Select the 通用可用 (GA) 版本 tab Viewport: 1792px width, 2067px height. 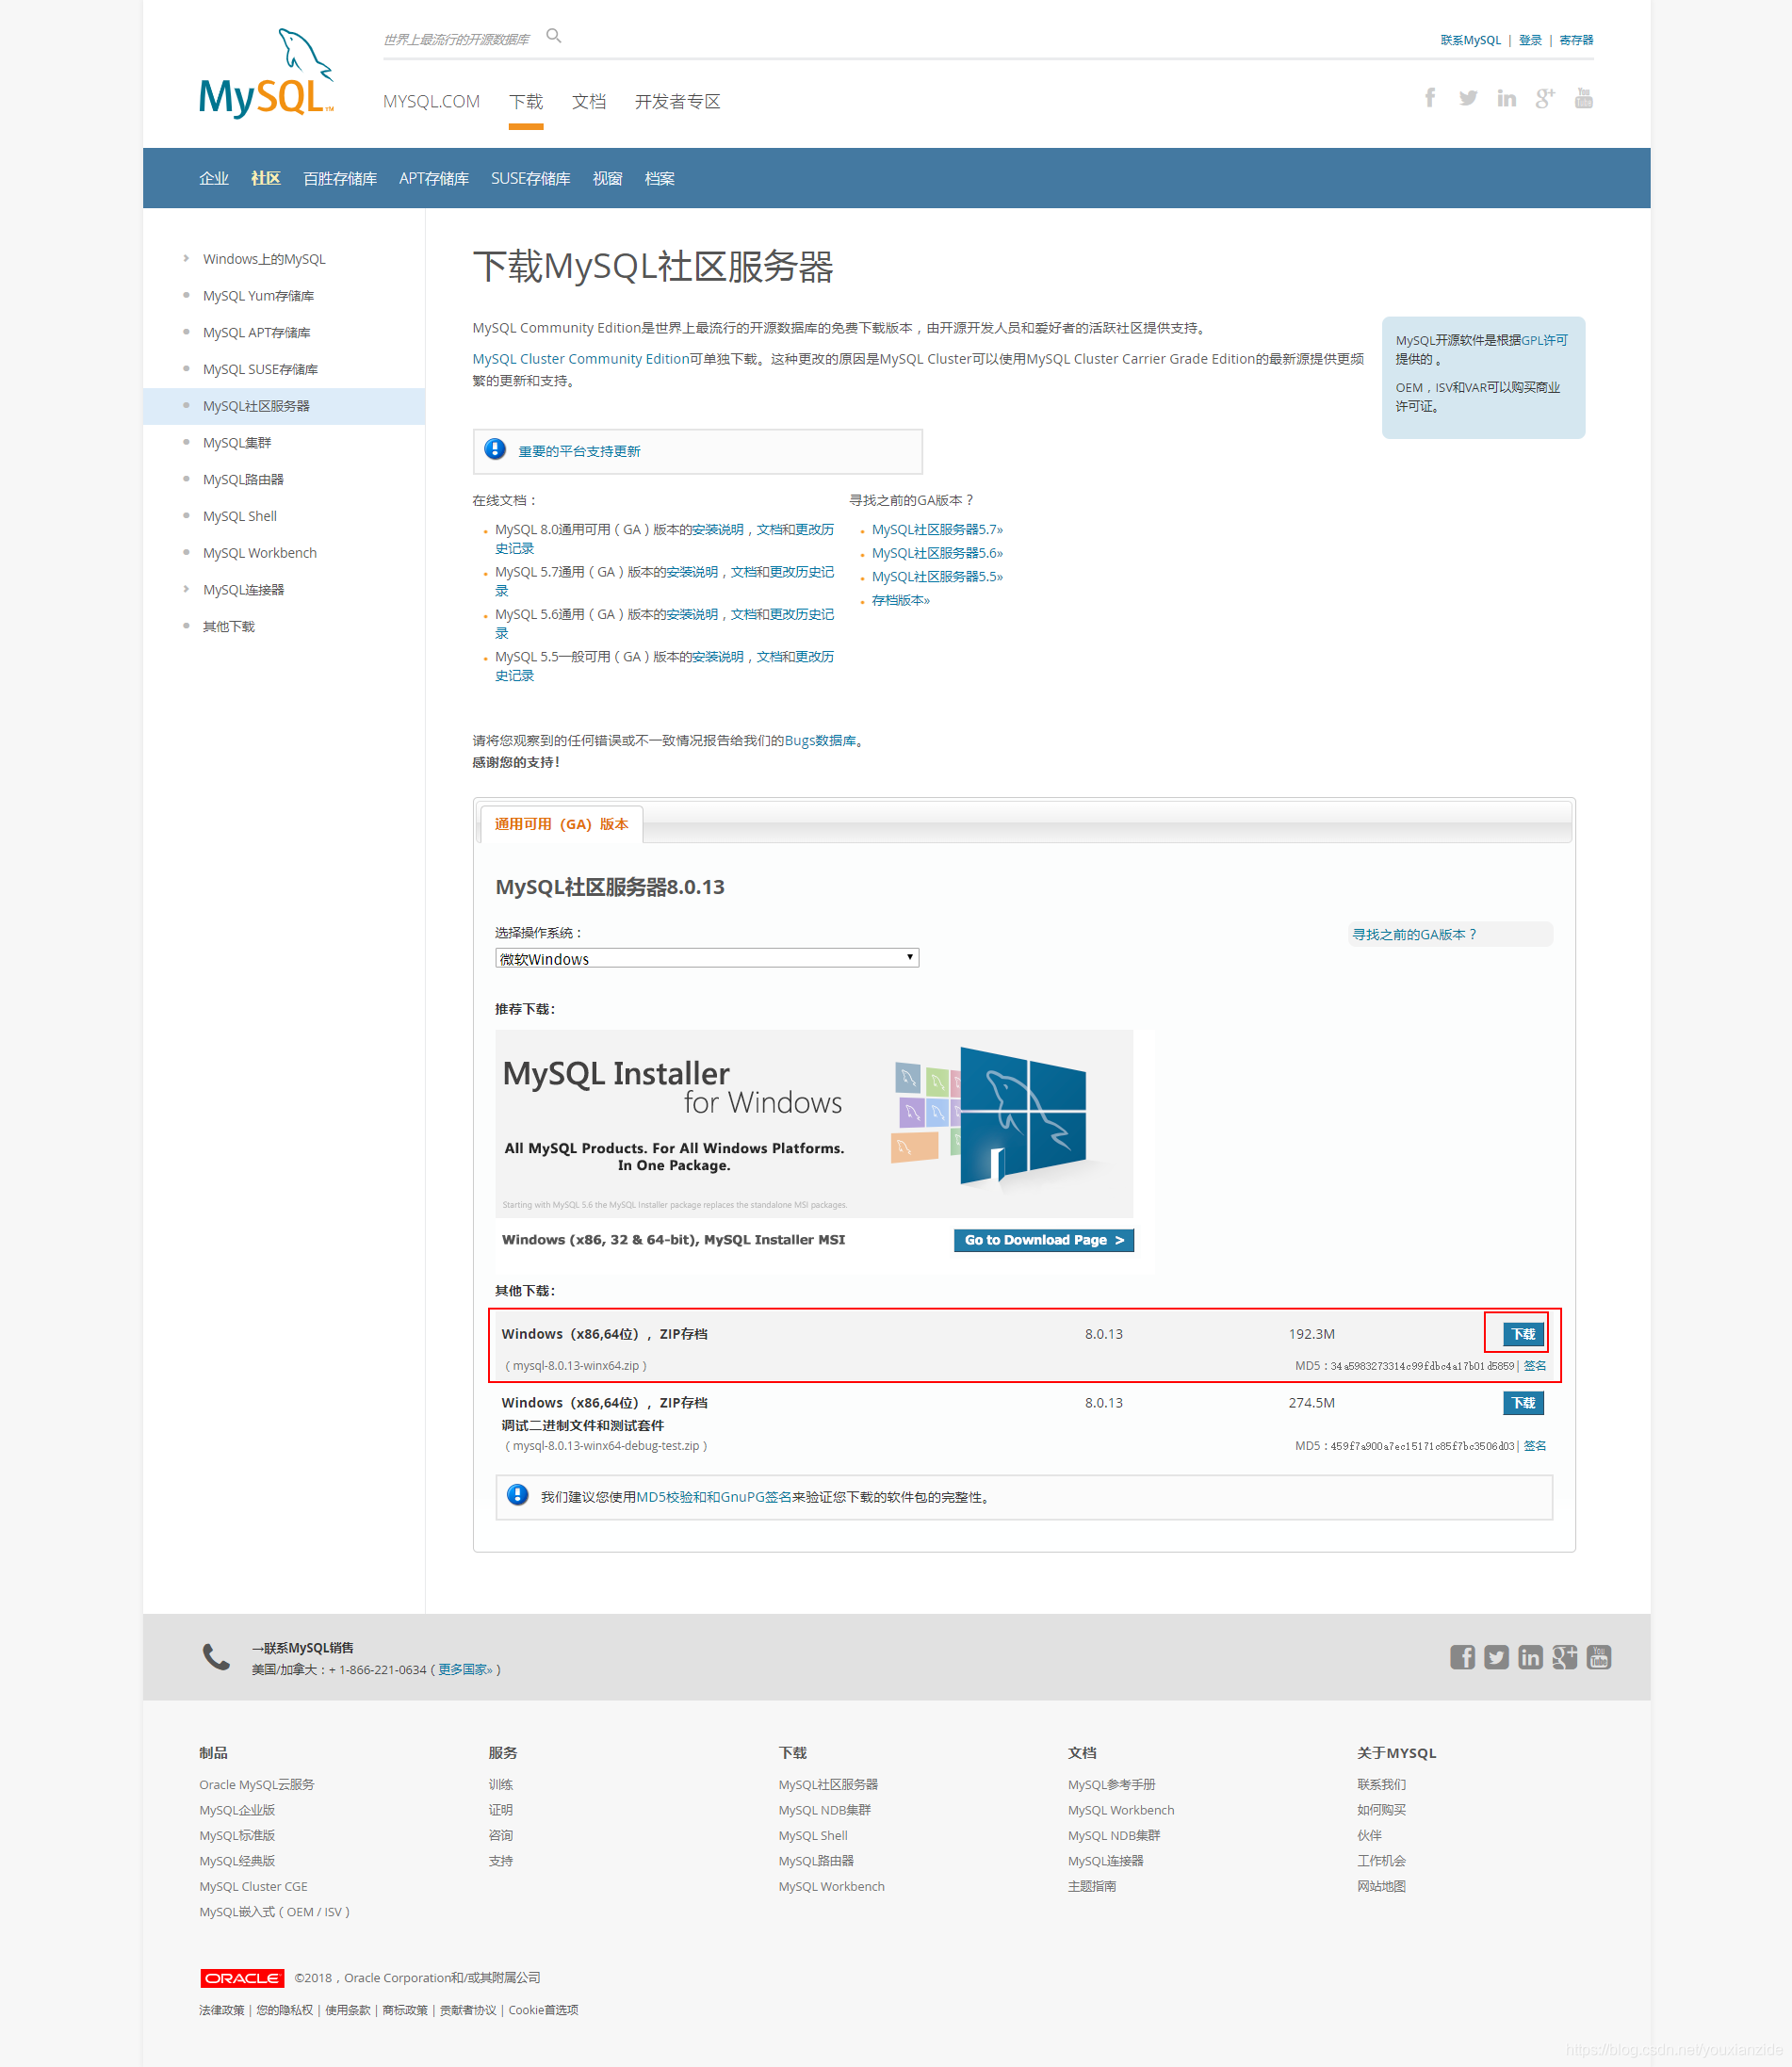click(561, 824)
